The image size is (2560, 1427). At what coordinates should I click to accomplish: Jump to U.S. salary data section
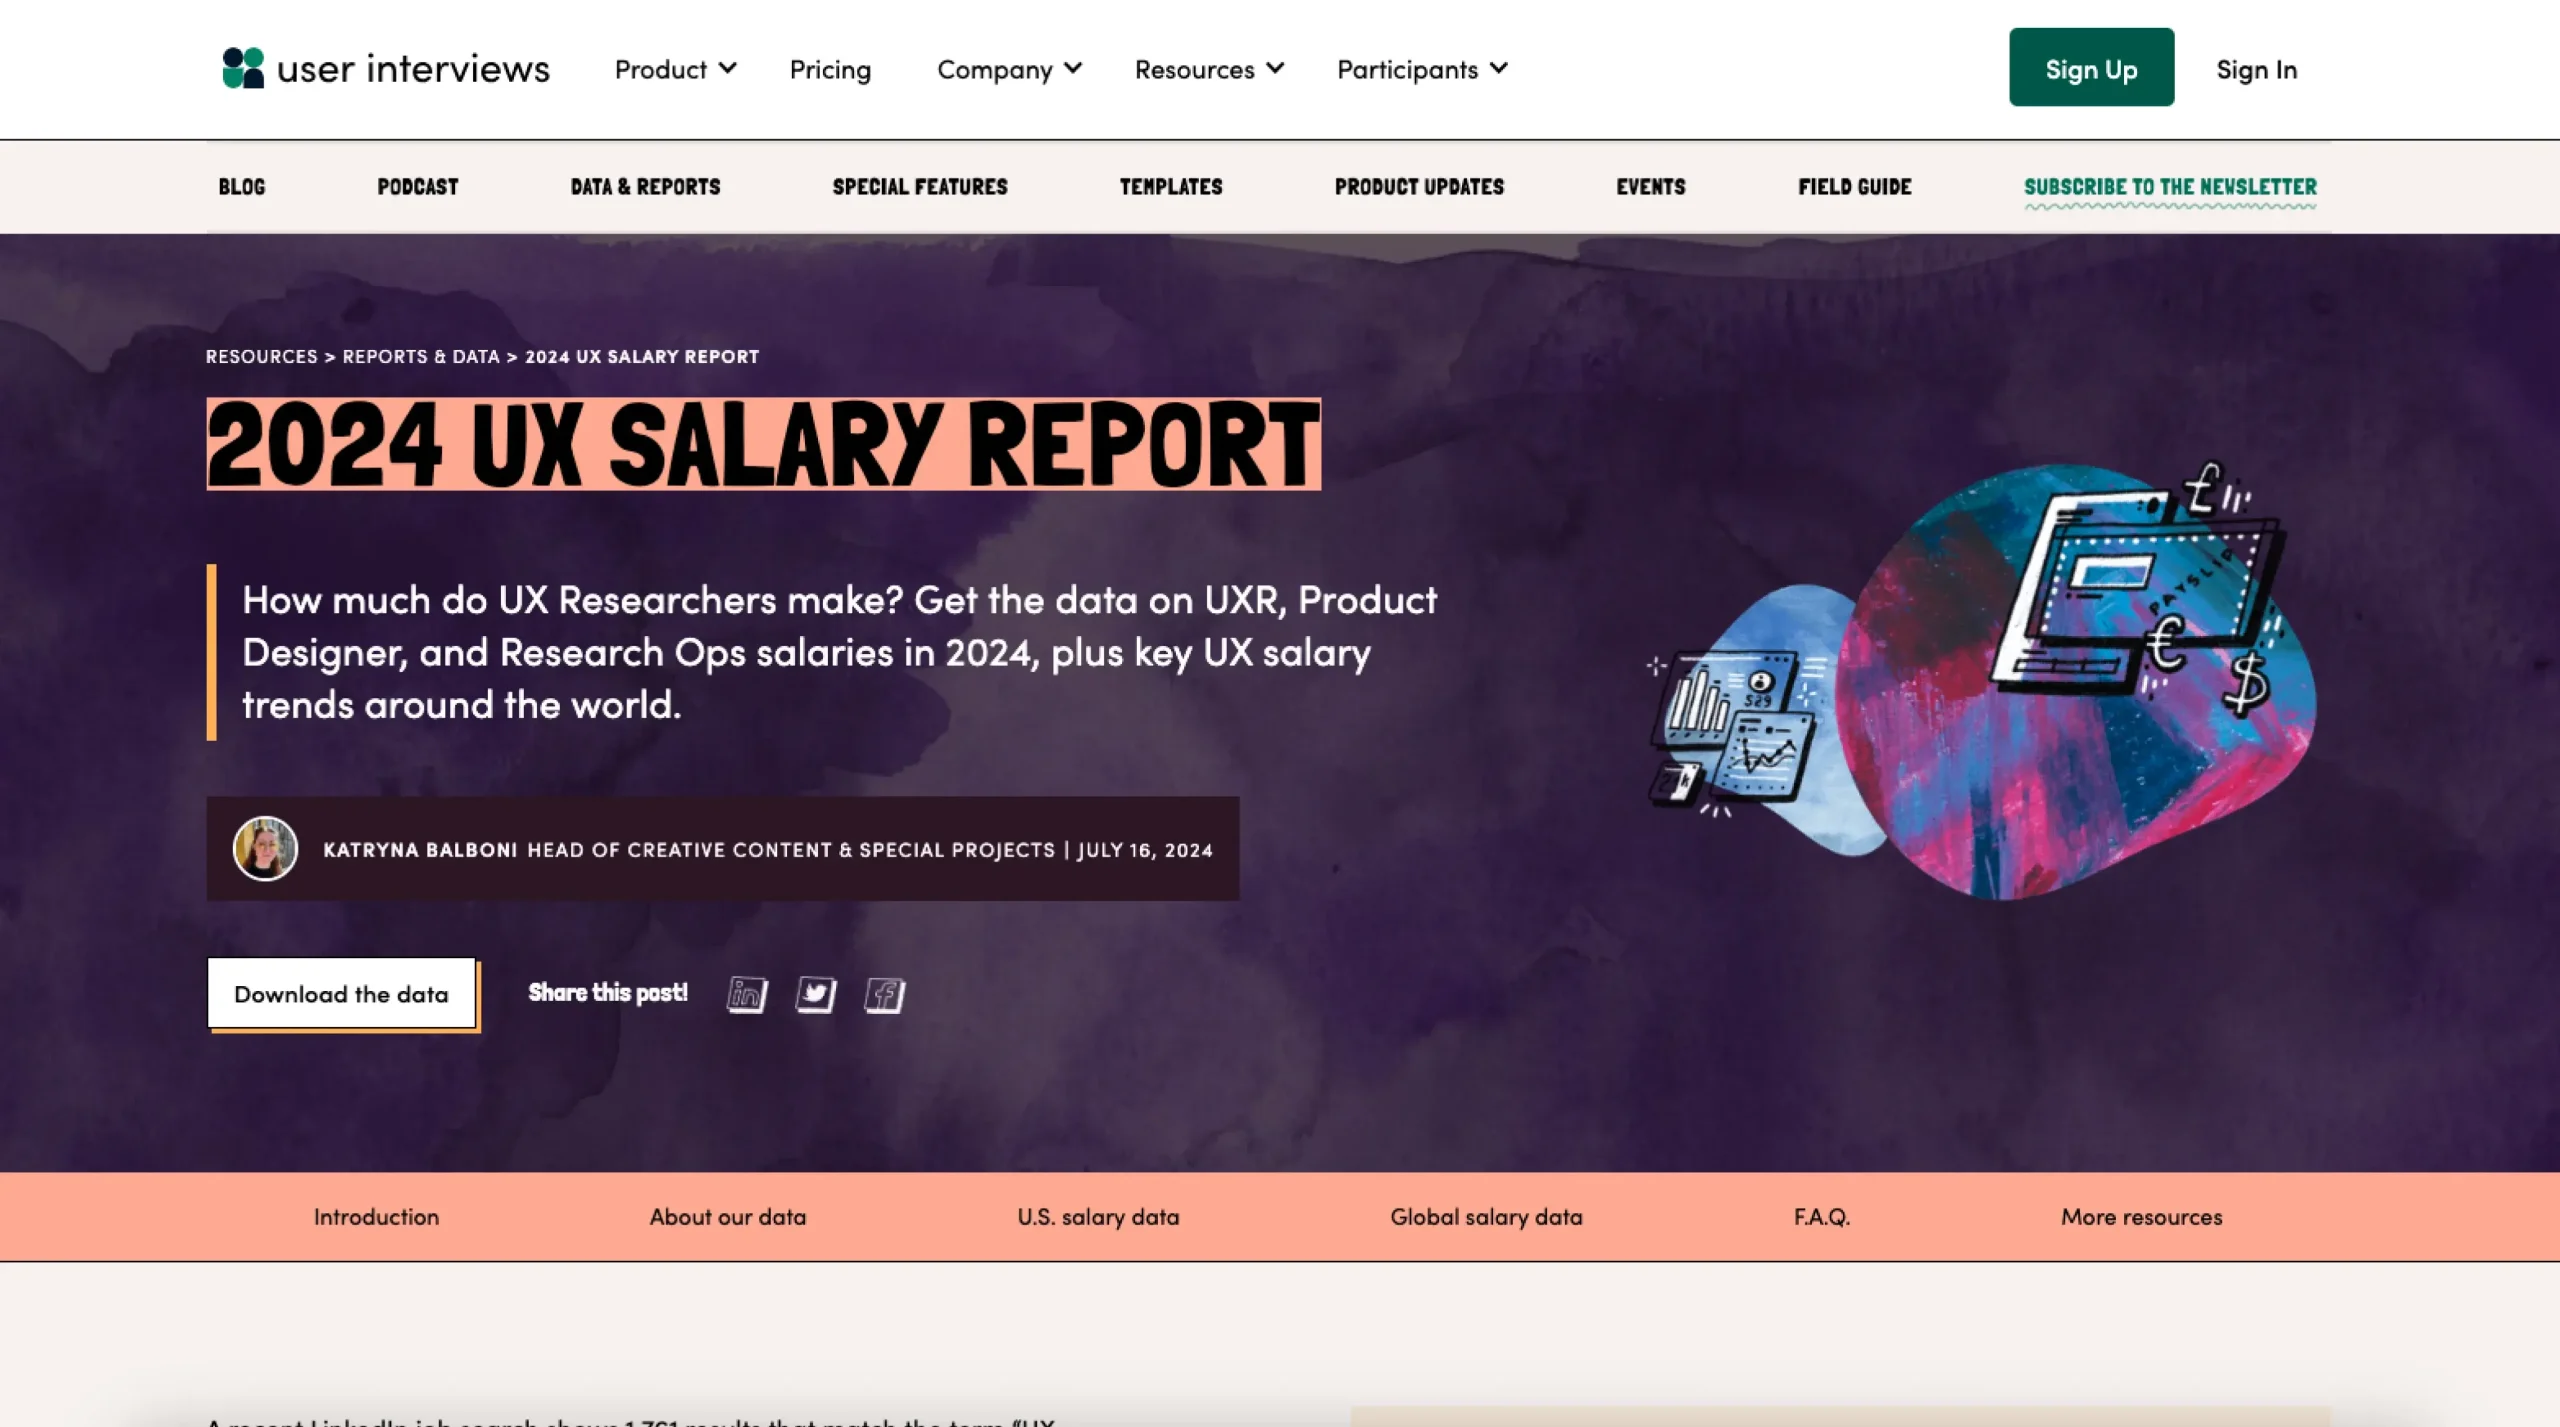[x=1098, y=1216]
